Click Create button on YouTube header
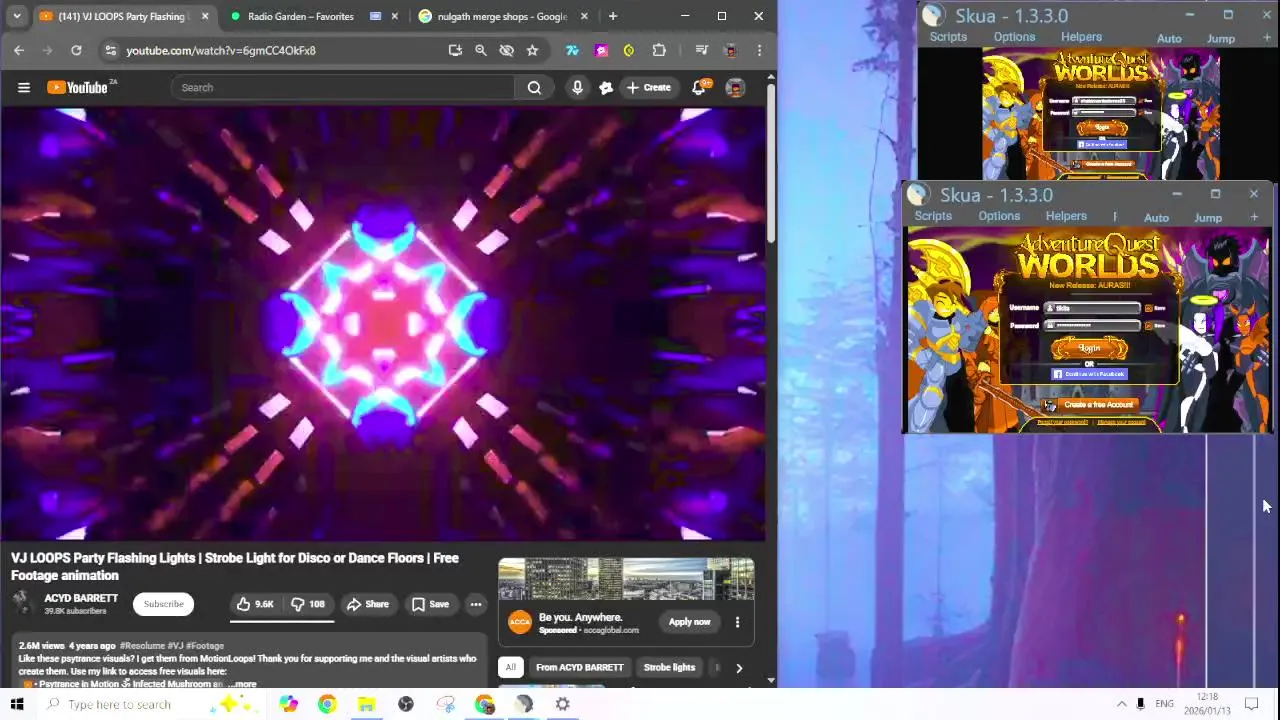Screen dimensions: 1280x720 (648, 87)
